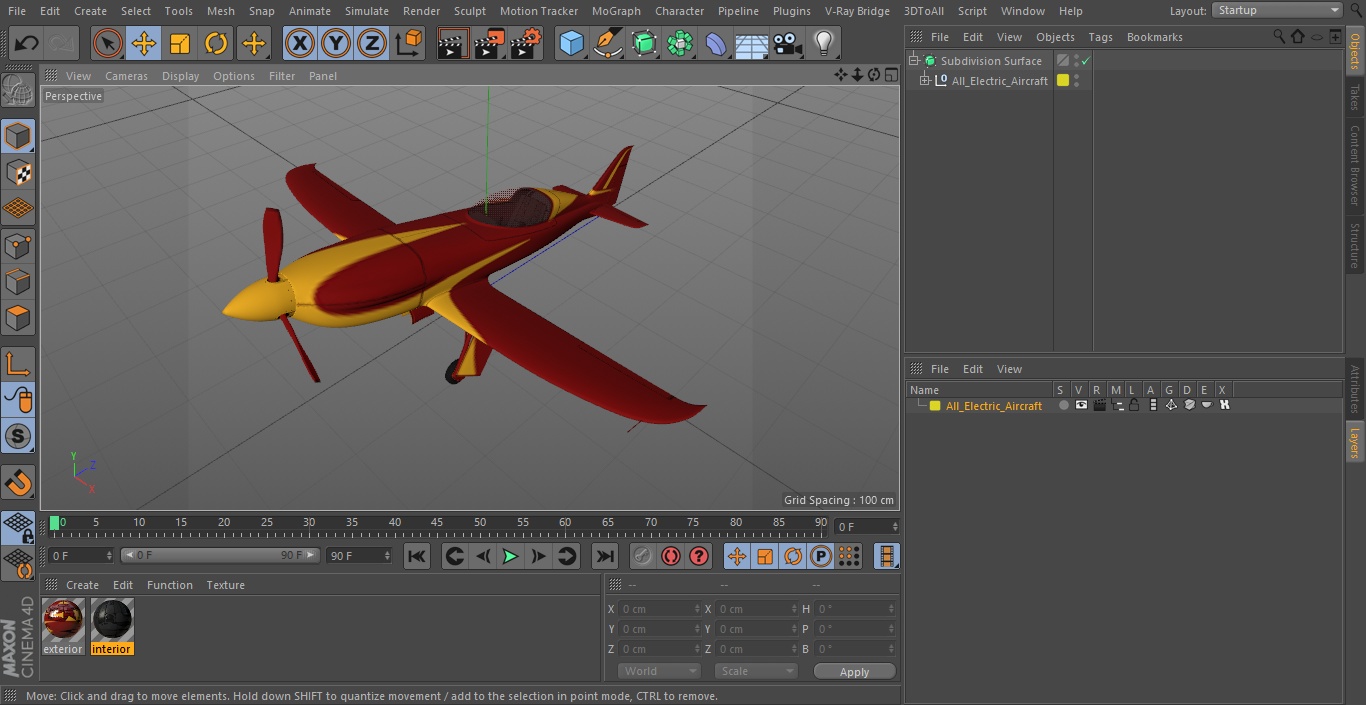Toggle the Z axis lock
The width and height of the screenshot is (1366, 705).
pyautogui.click(x=372, y=43)
